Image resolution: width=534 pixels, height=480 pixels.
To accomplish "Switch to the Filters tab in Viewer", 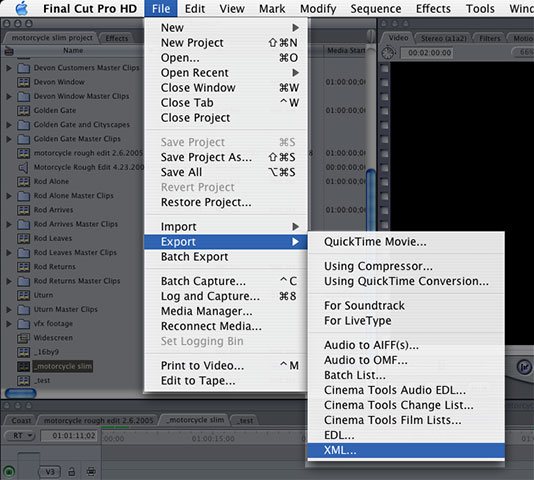I will pos(490,38).
